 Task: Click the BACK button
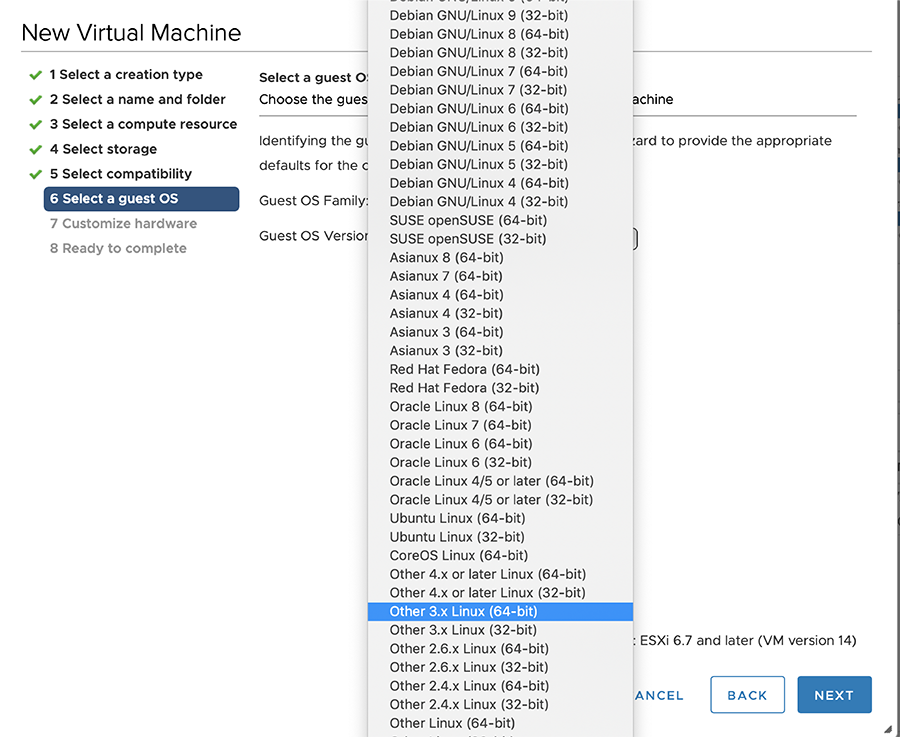click(747, 695)
